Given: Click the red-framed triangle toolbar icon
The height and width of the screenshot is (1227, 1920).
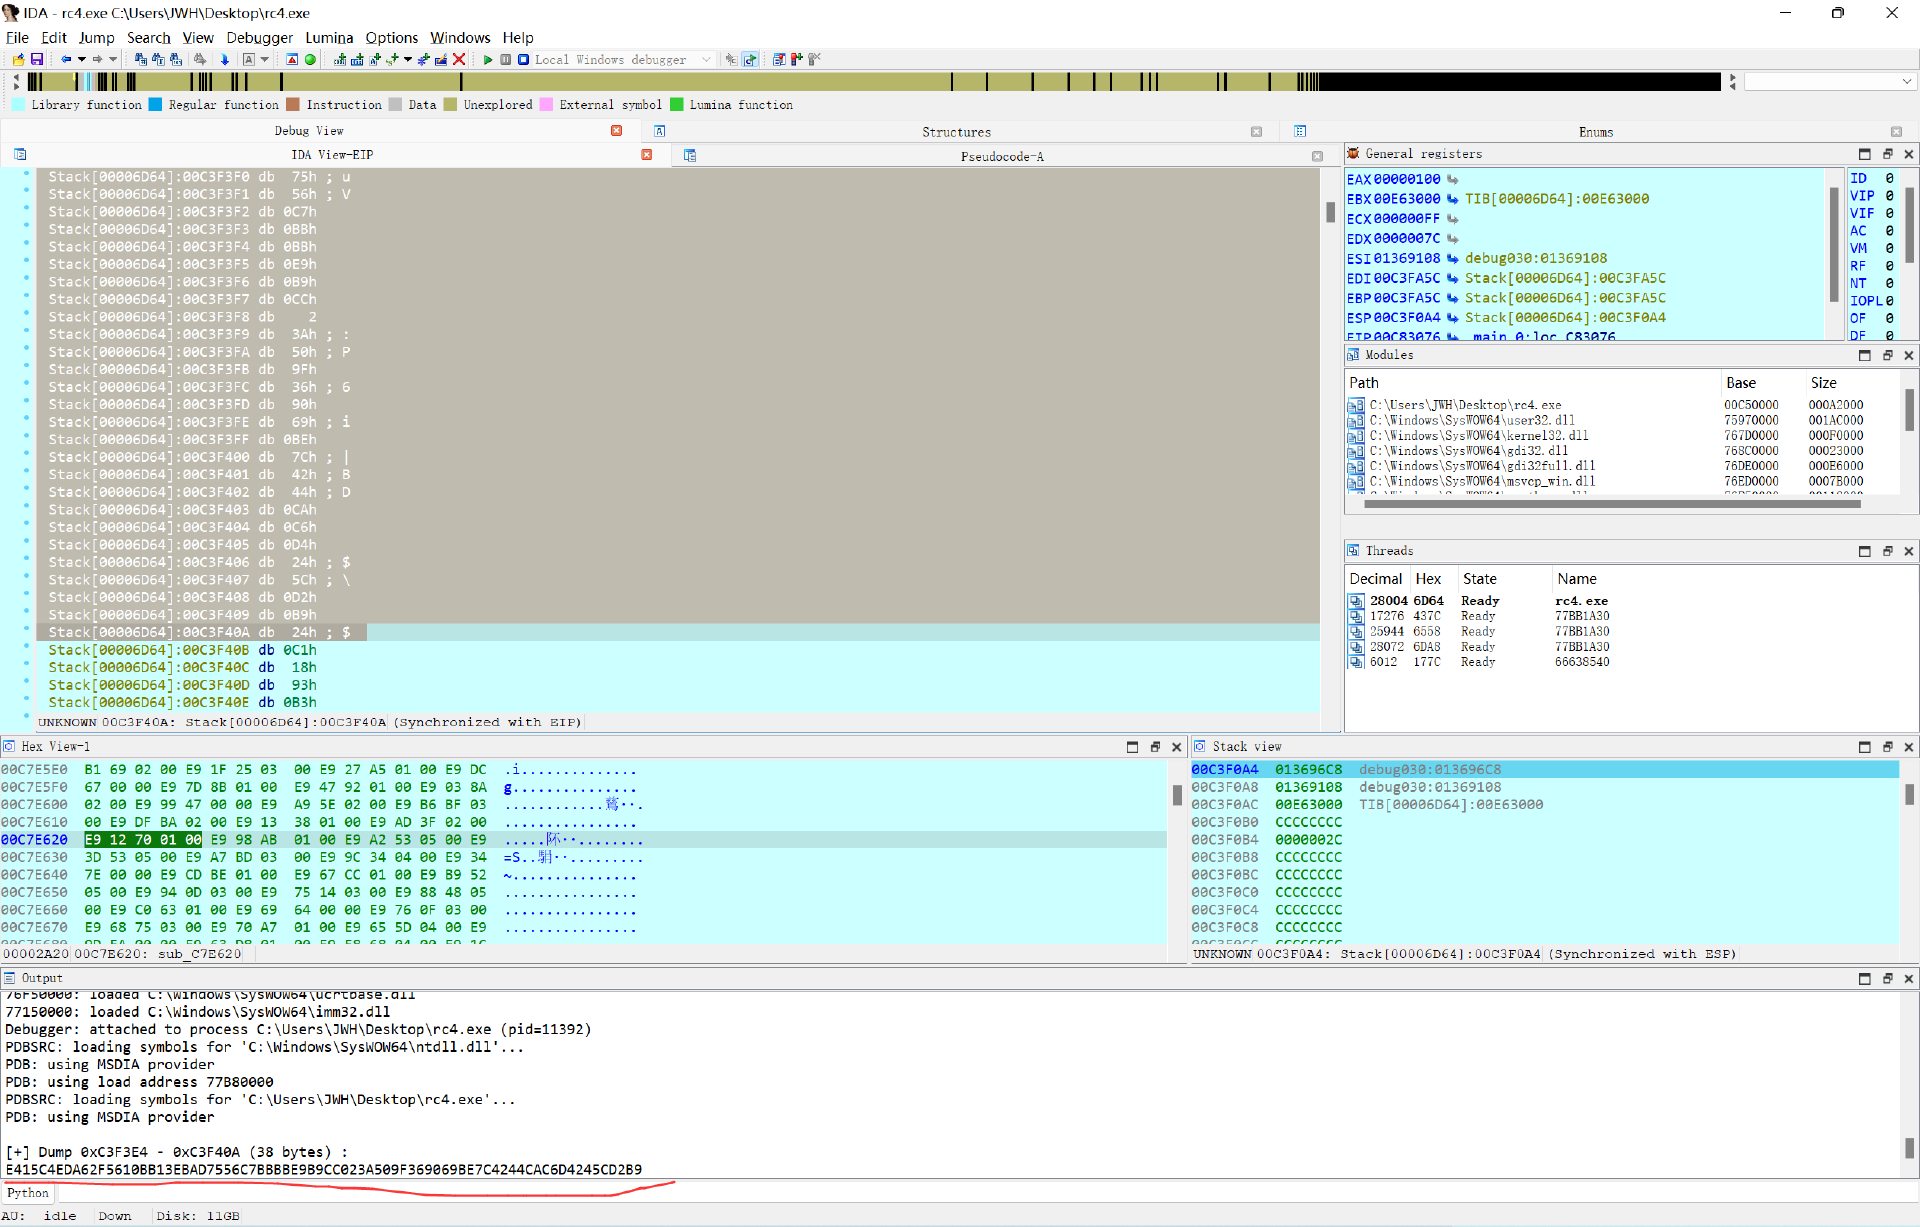Looking at the screenshot, I should coord(292,60).
